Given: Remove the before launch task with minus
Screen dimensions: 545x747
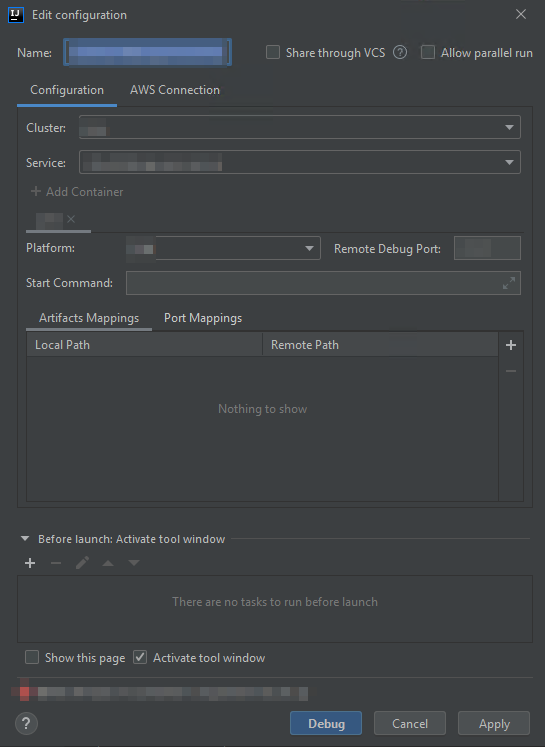Looking at the screenshot, I should 56,563.
